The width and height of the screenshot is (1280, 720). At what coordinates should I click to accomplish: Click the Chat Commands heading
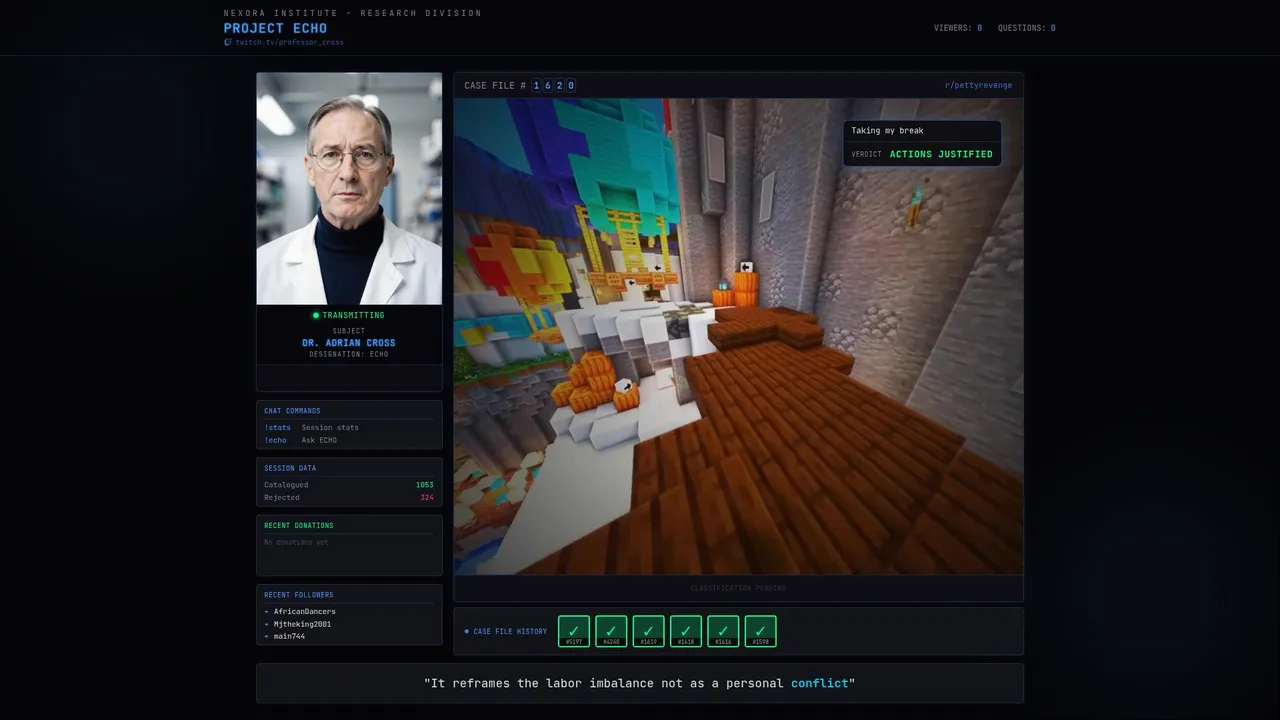pyautogui.click(x=292, y=411)
